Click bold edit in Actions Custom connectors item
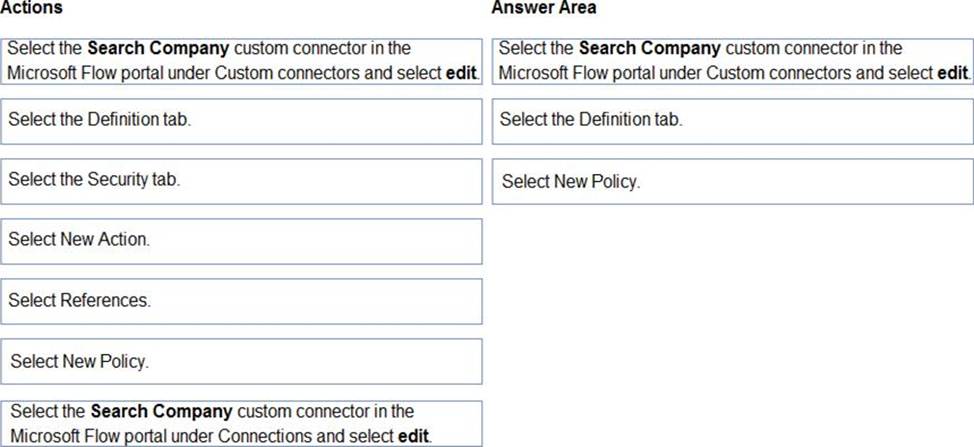This screenshot has height=447, width=974. [x=462, y=73]
